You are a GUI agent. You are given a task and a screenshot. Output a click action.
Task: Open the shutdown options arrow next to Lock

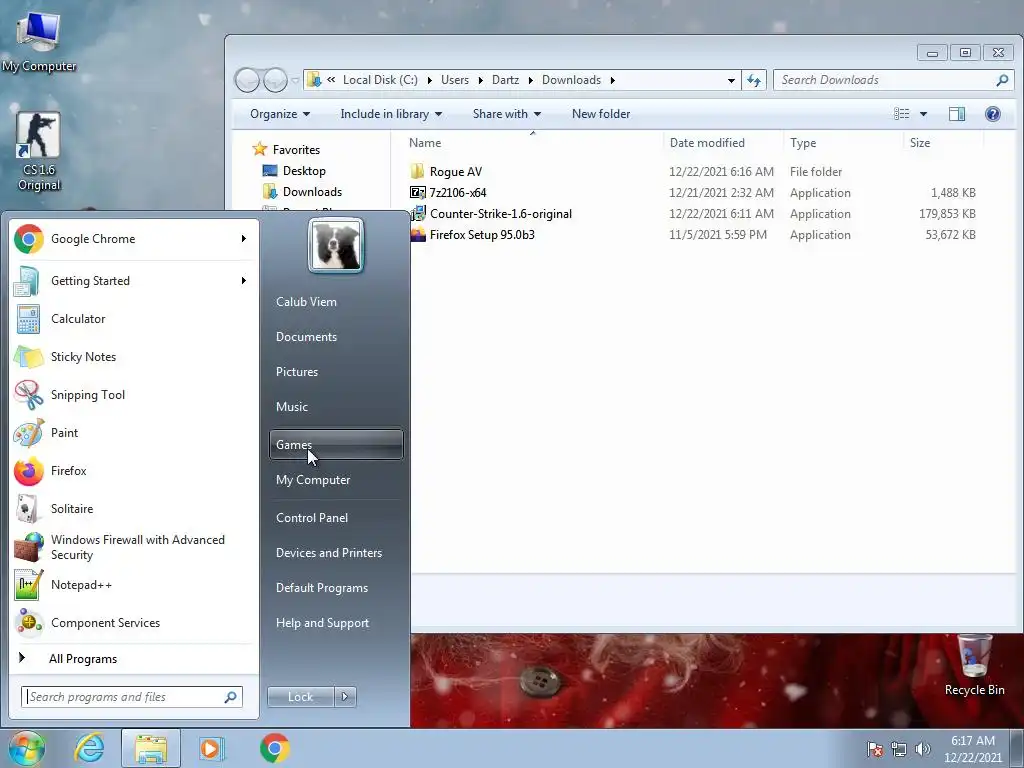click(345, 697)
